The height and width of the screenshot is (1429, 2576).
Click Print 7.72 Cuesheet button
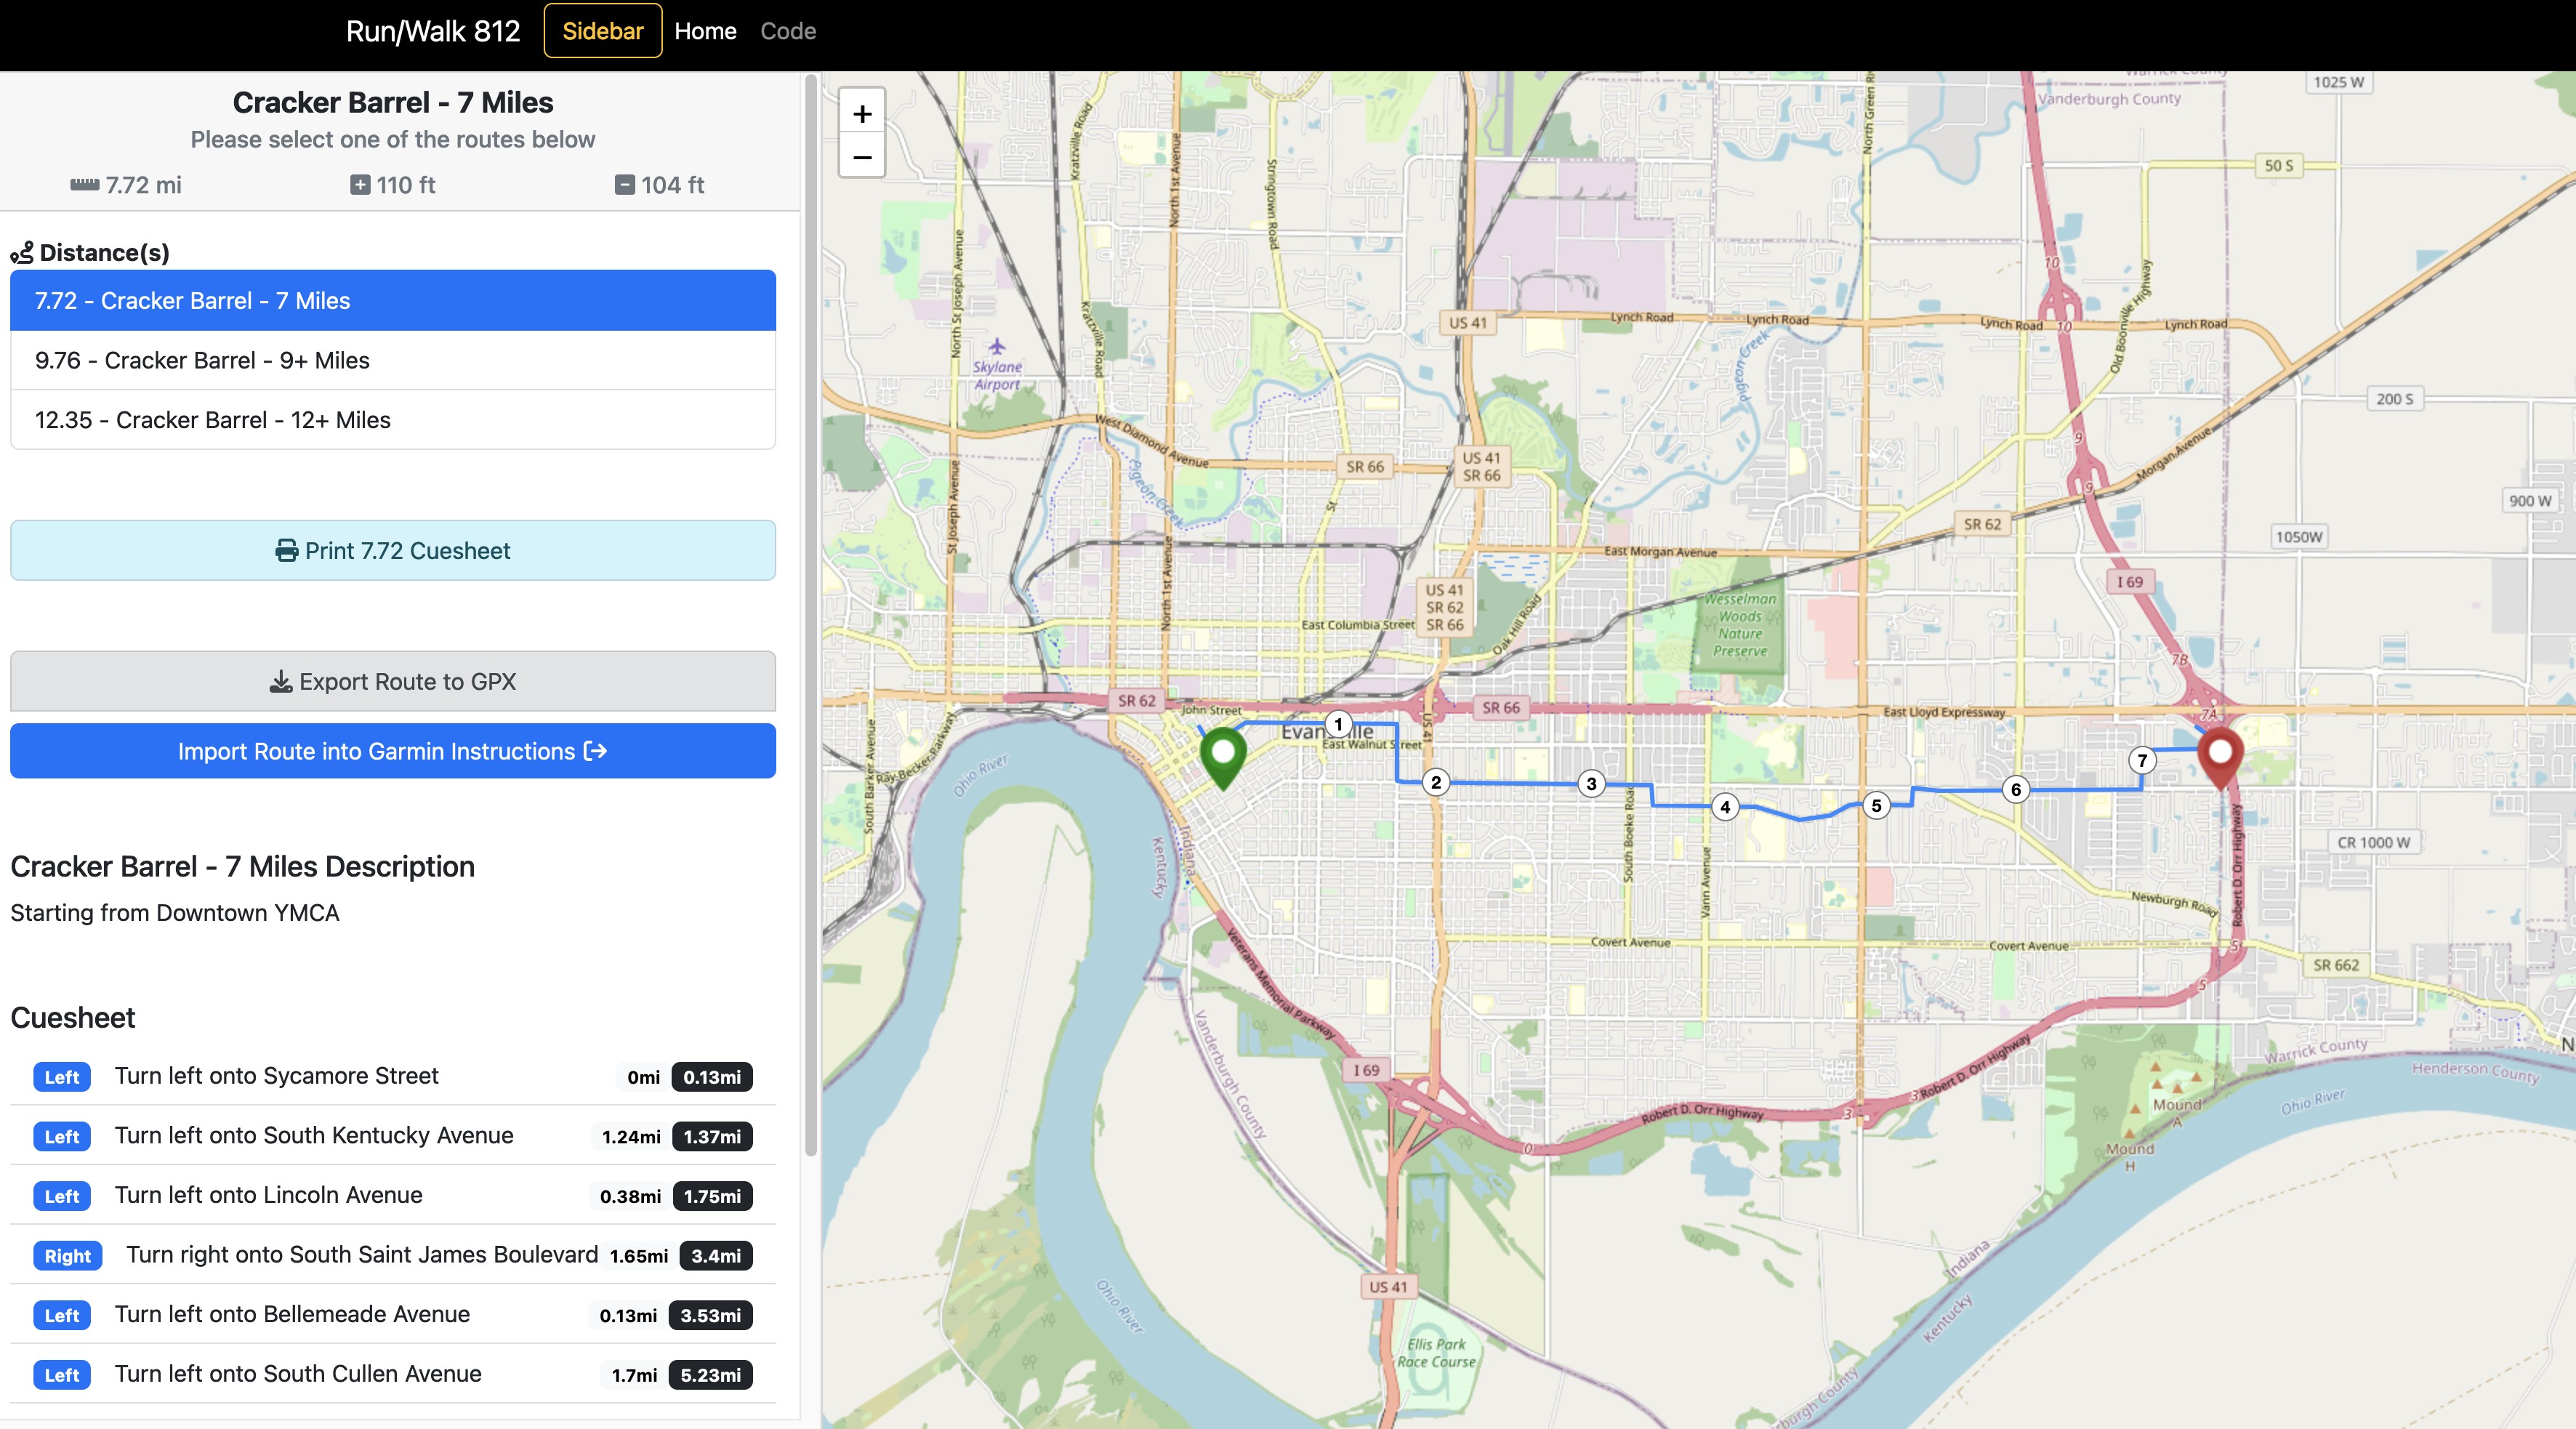[393, 549]
